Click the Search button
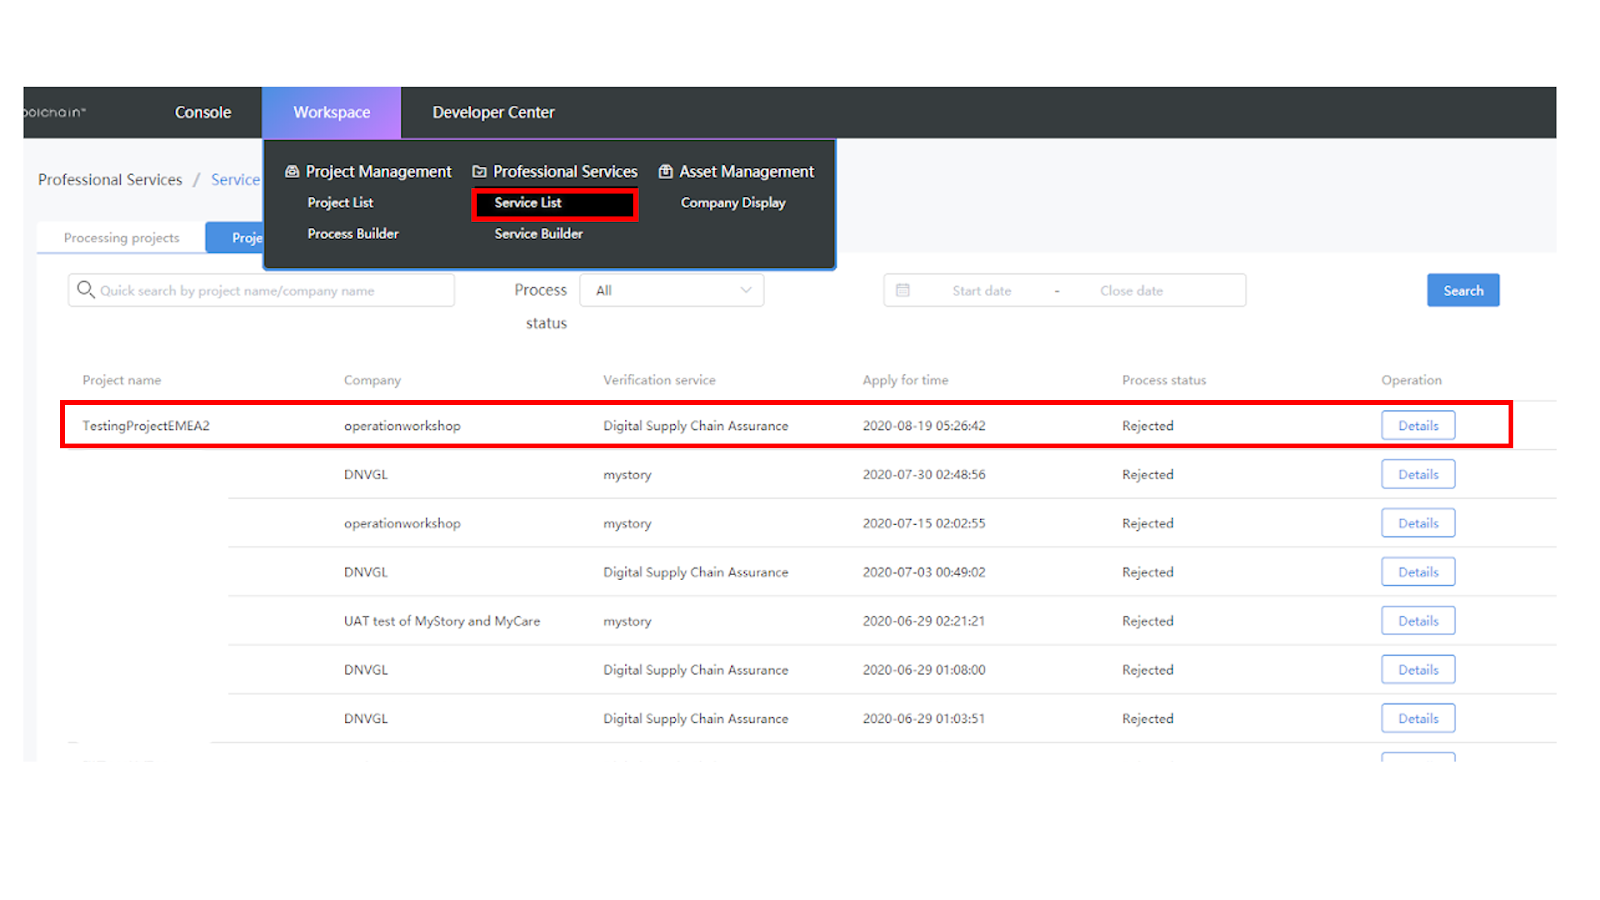Image resolution: width=1600 pixels, height=900 pixels. [x=1463, y=290]
